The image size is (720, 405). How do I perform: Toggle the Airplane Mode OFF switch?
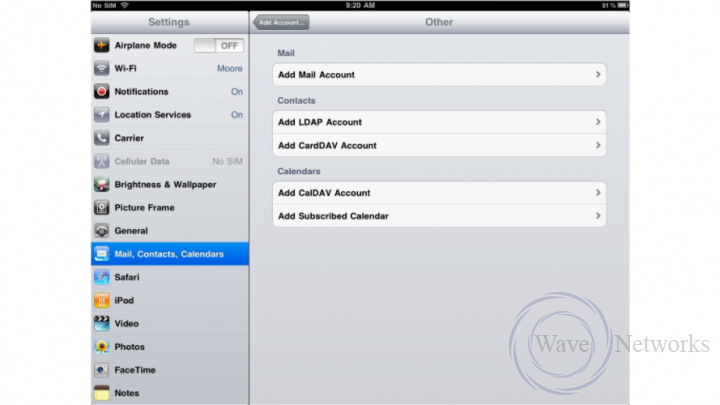tap(219, 45)
